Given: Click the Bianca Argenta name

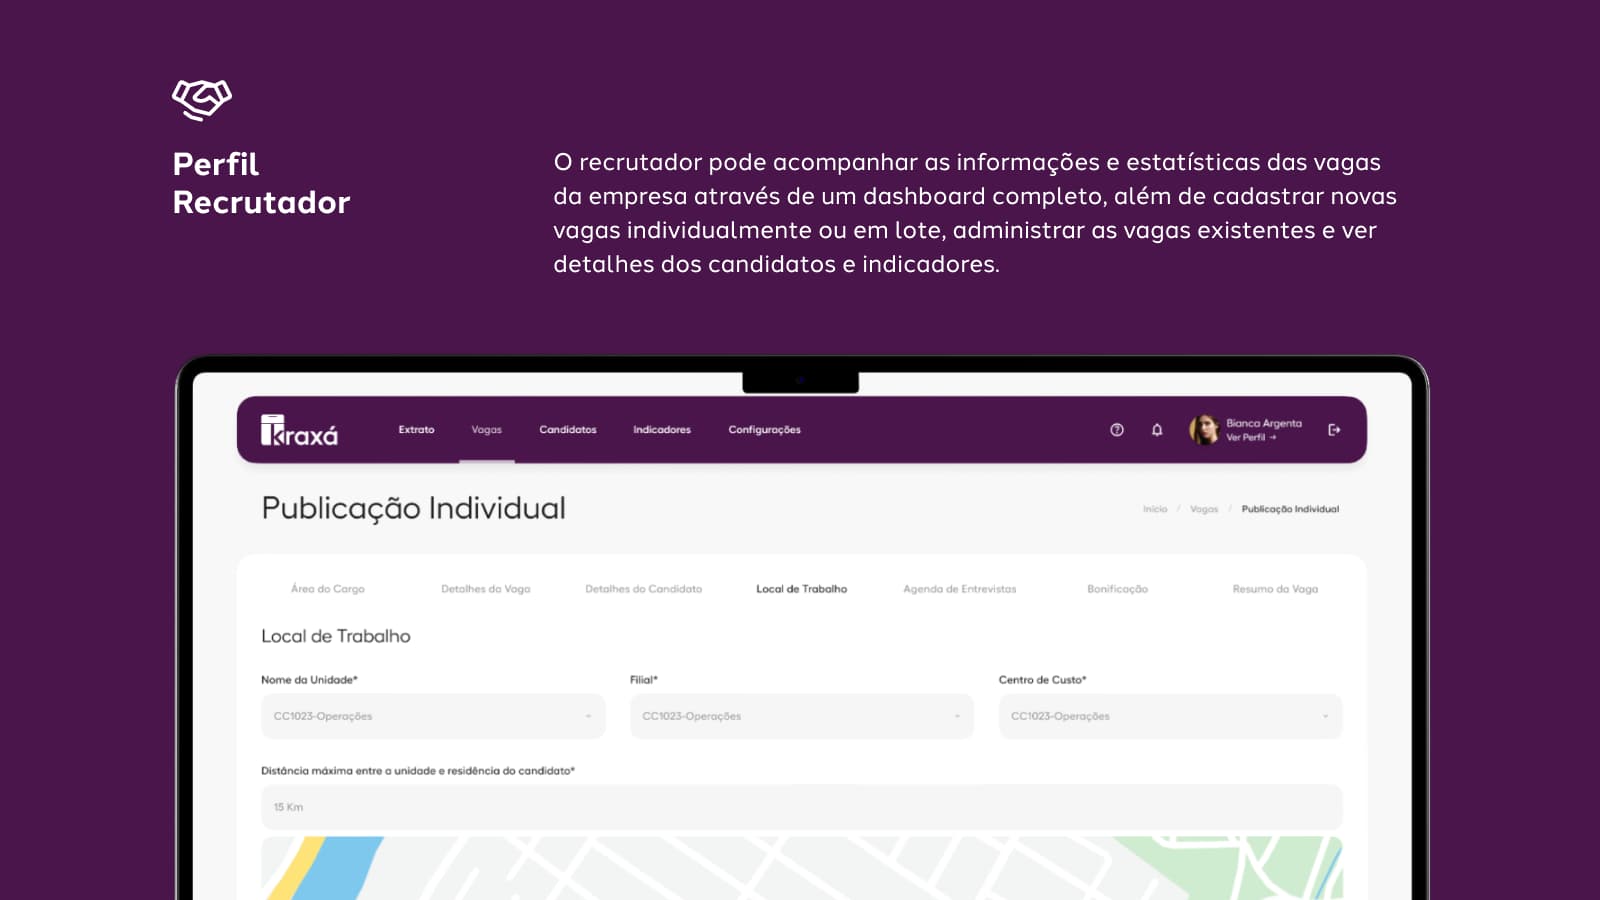Looking at the screenshot, I should [x=1264, y=423].
